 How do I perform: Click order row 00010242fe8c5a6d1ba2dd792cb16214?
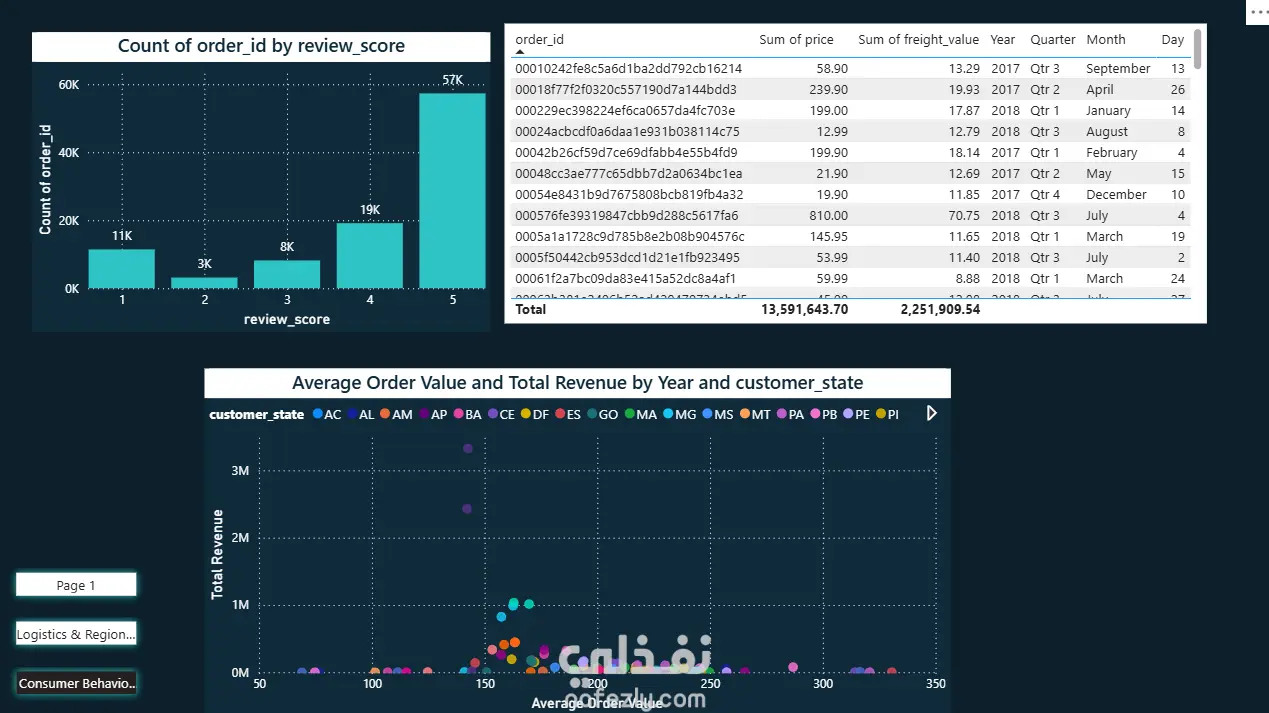(x=850, y=69)
